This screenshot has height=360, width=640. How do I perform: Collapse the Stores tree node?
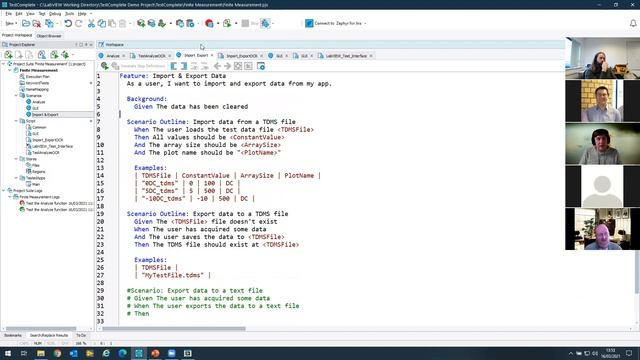point(16,159)
